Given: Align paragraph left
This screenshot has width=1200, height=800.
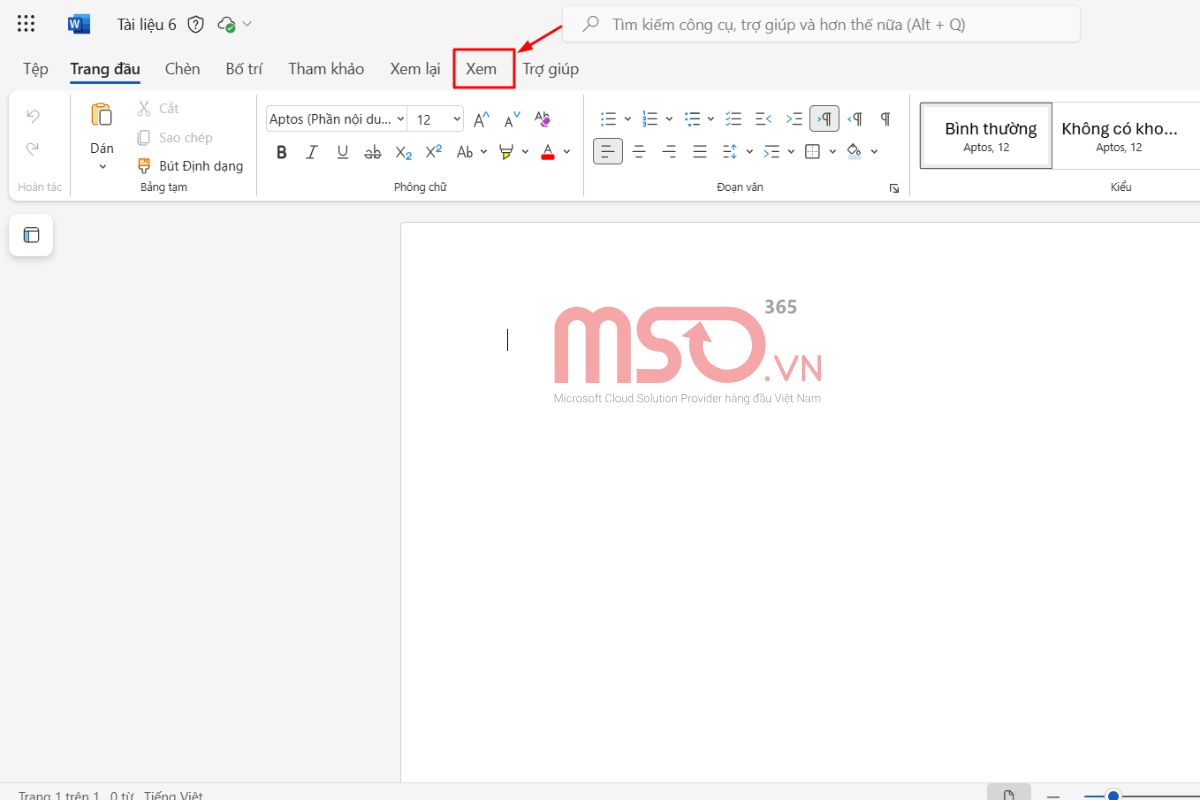Looking at the screenshot, I should 608,152.
